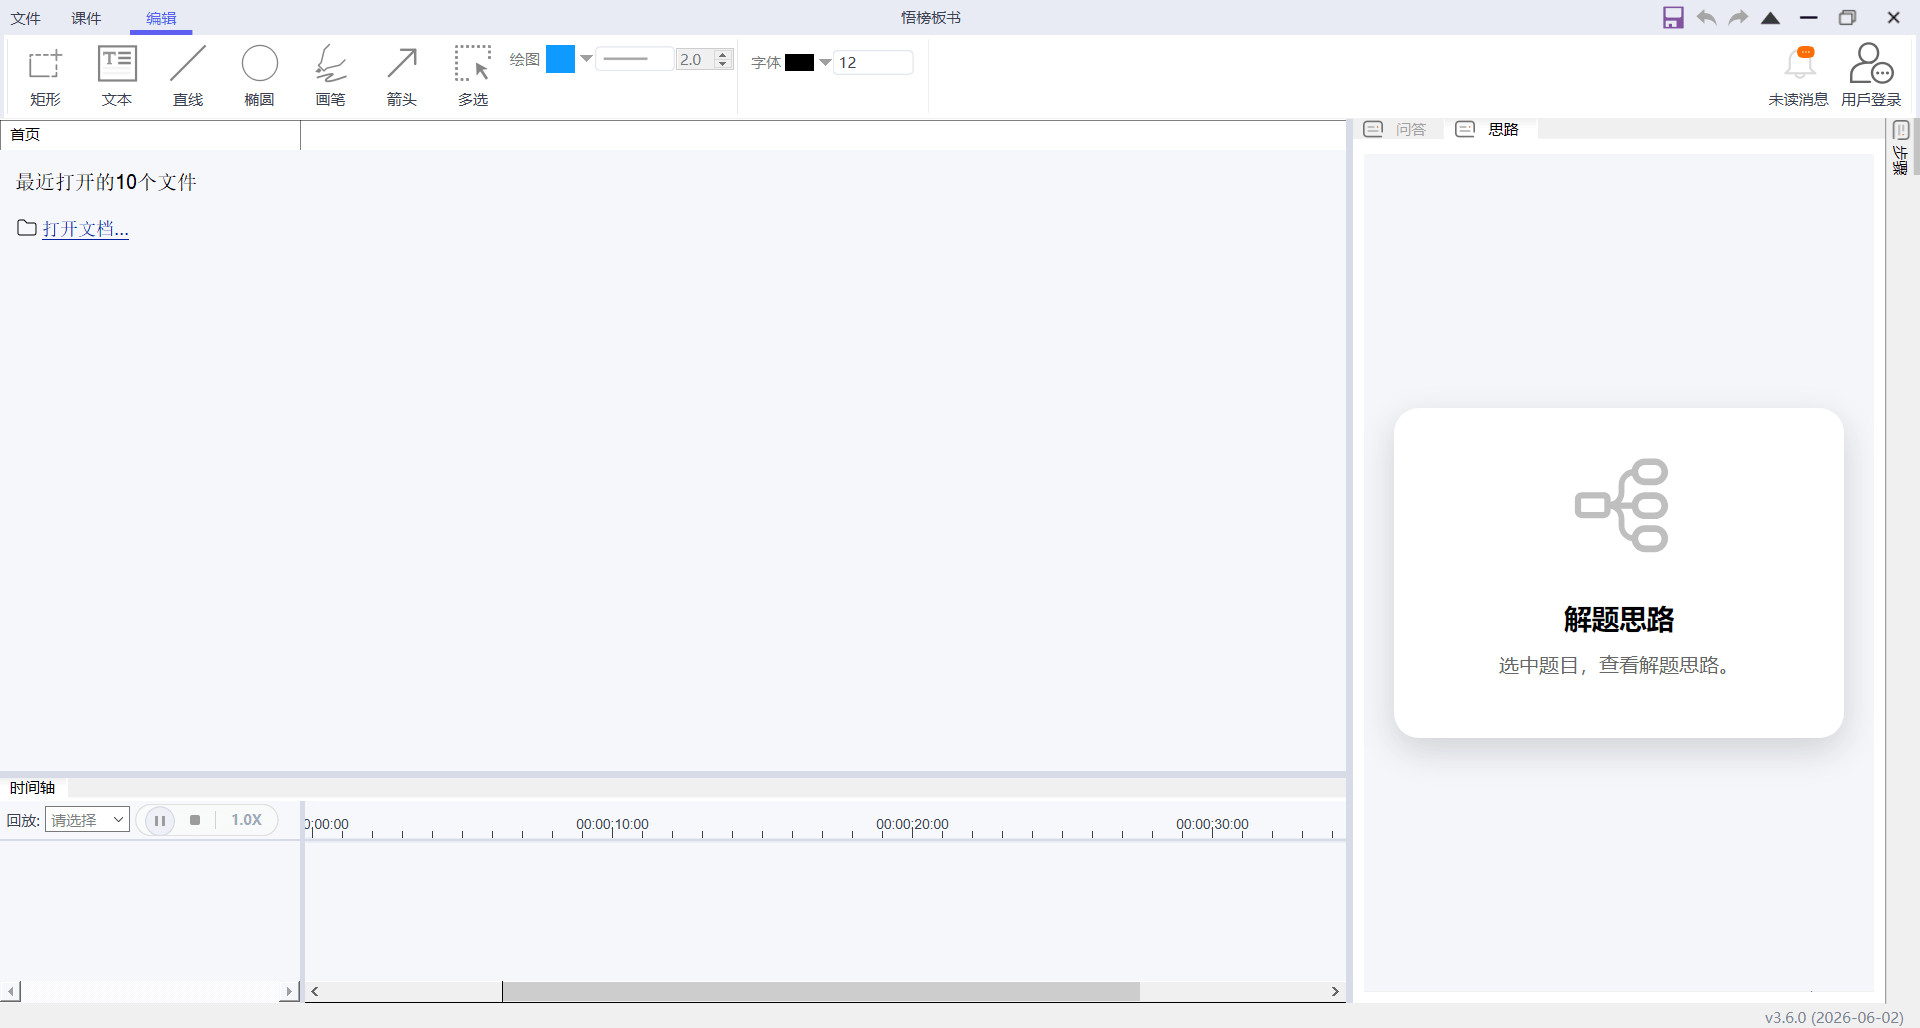The width and height of the screenshot is (1920, 1028).
Task: Decrease line width with down stepper
Action: pos(723,65)
